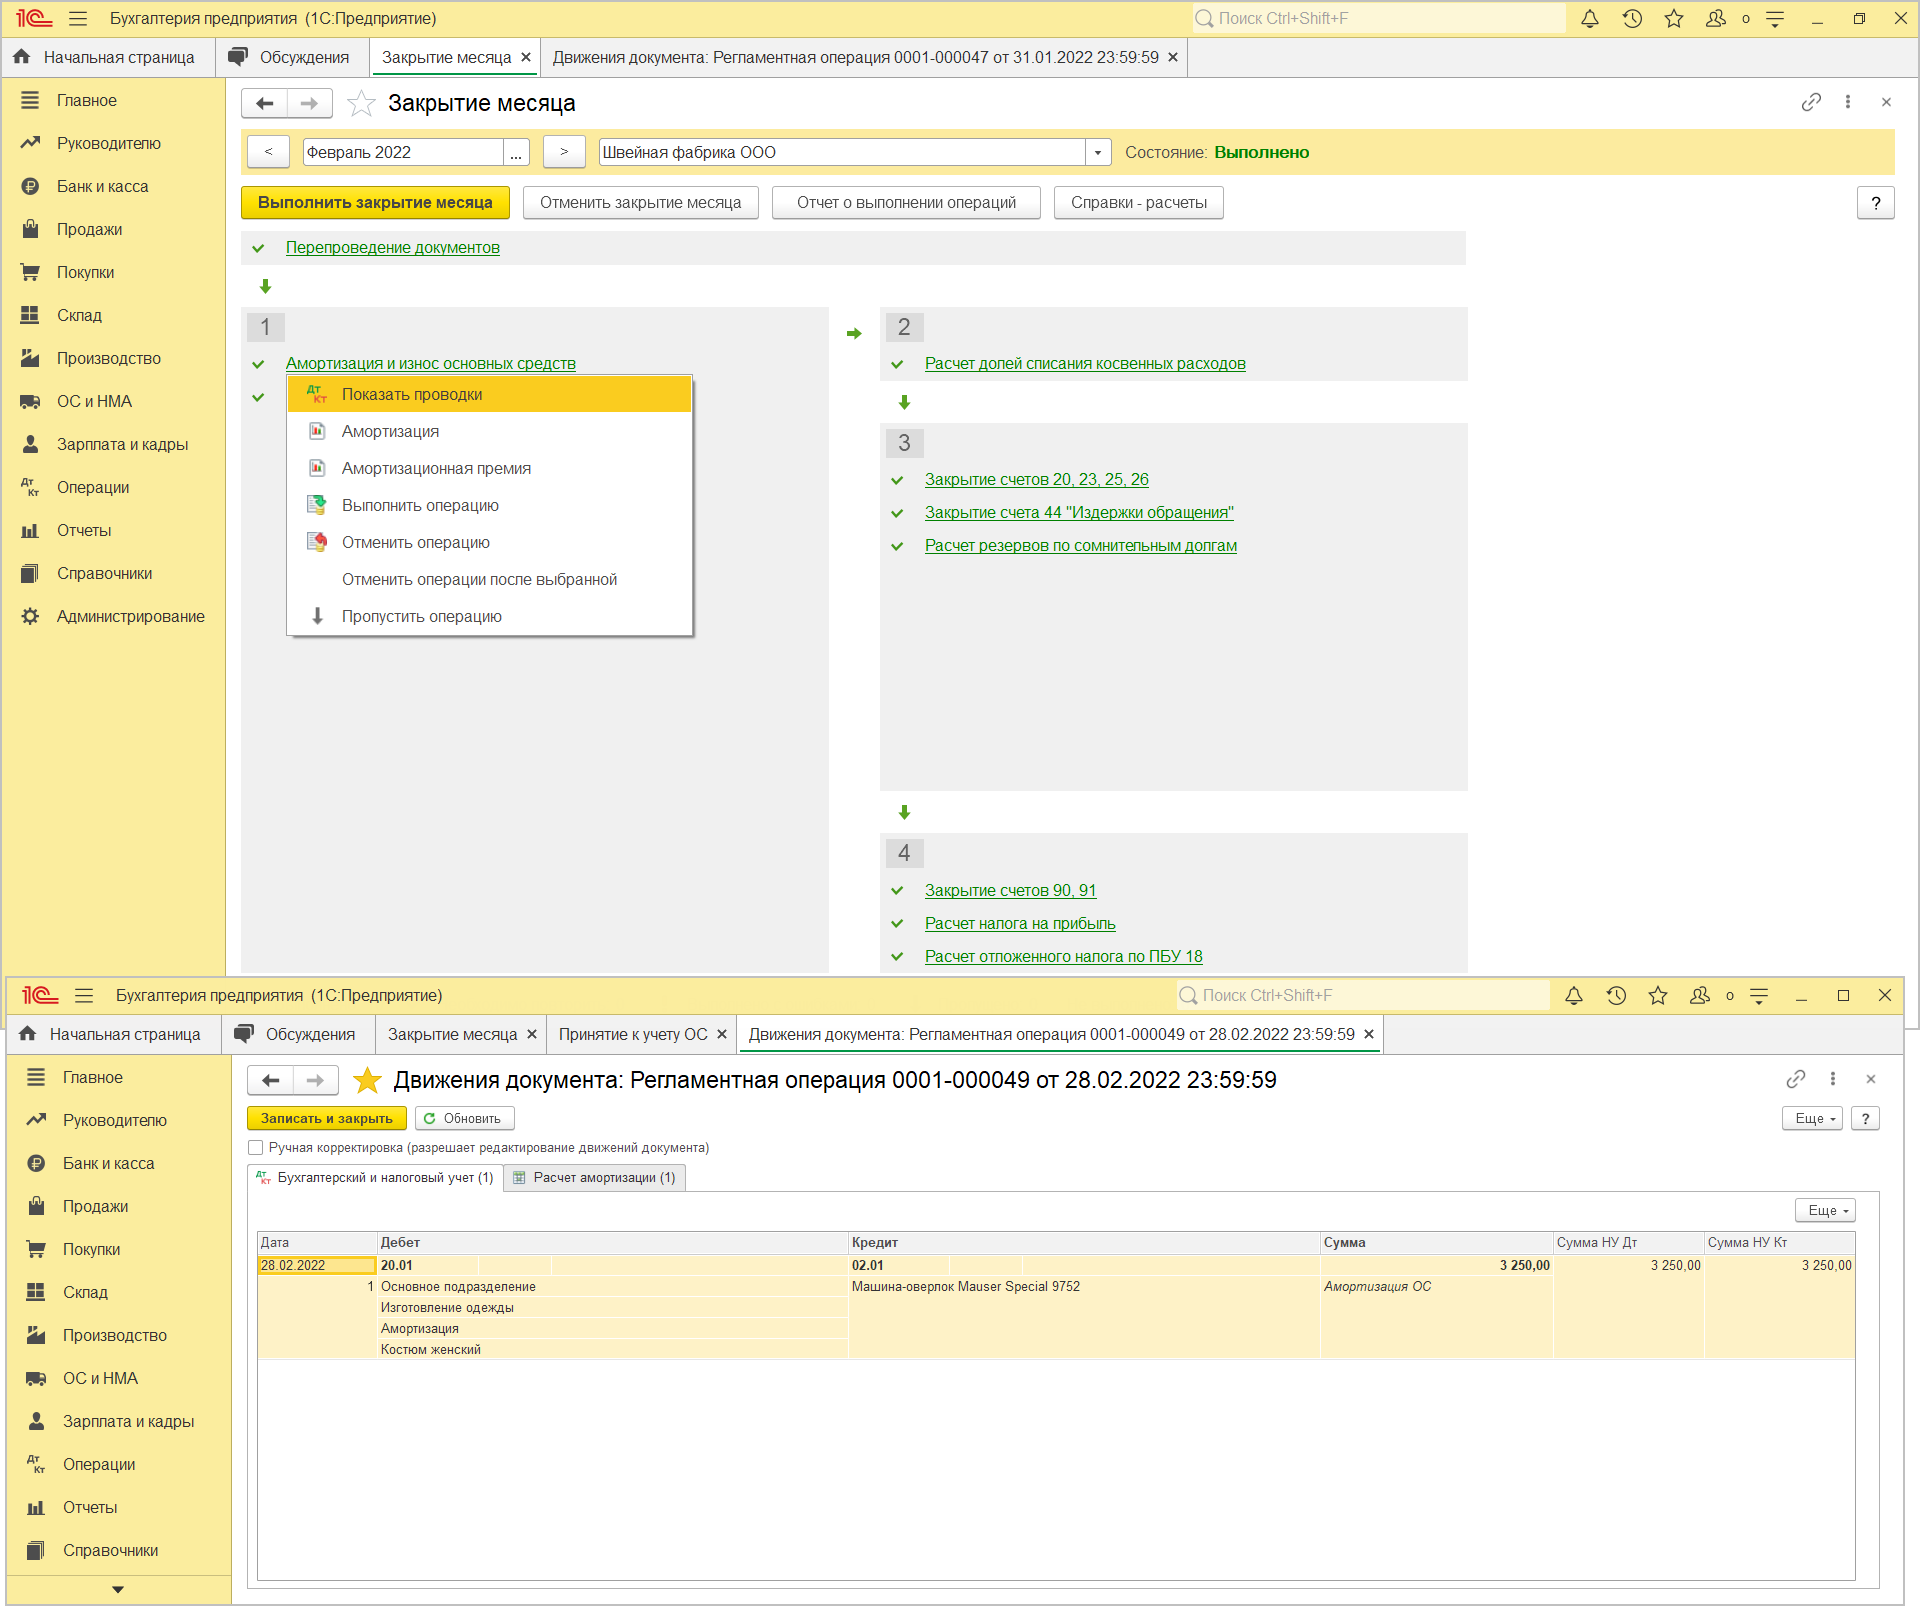The image size is (1920, 1615).
Task: Click the hamburger menu icon in the top window
Action: coord(78,19)
